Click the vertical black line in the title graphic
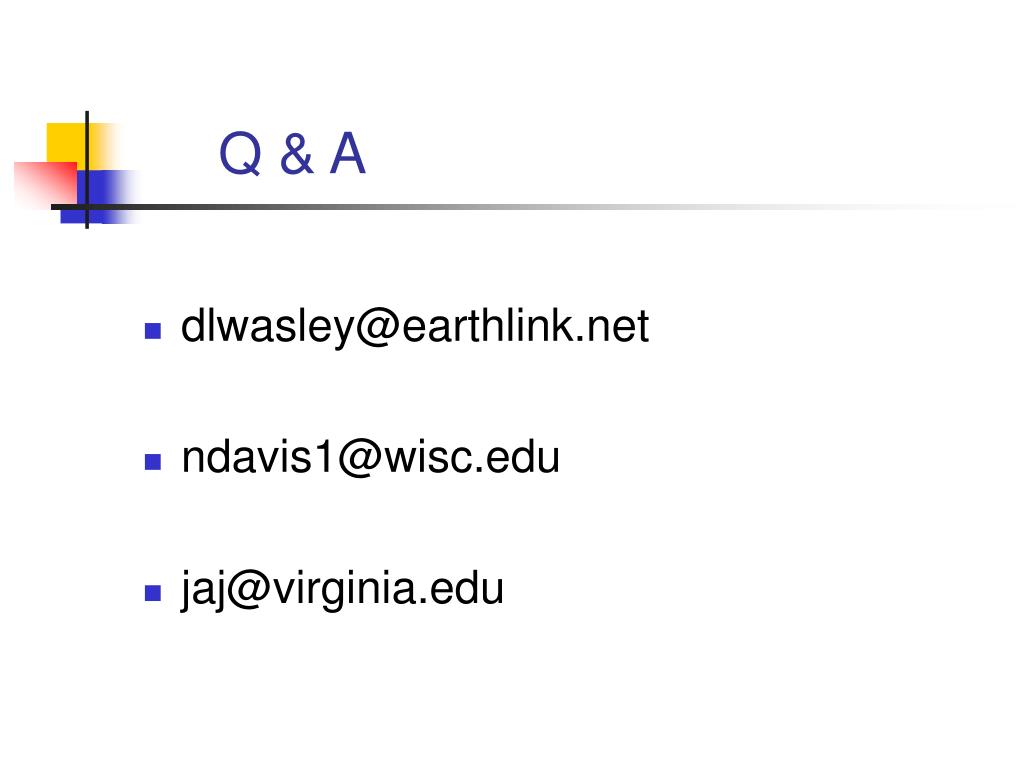1024x768 pixels. (87, 170)
